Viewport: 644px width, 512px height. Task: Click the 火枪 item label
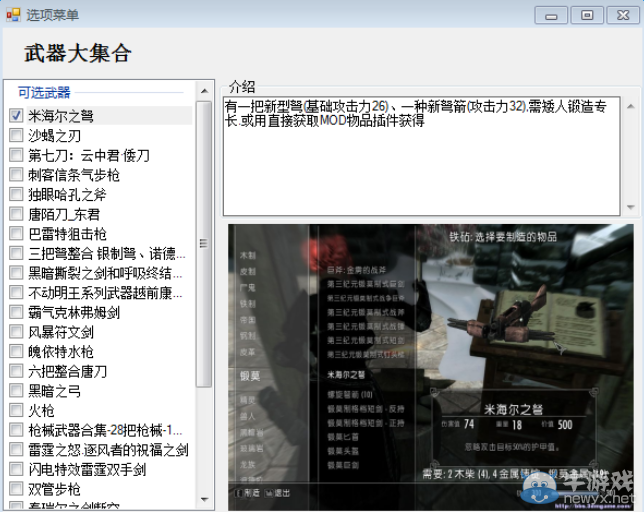41,411
